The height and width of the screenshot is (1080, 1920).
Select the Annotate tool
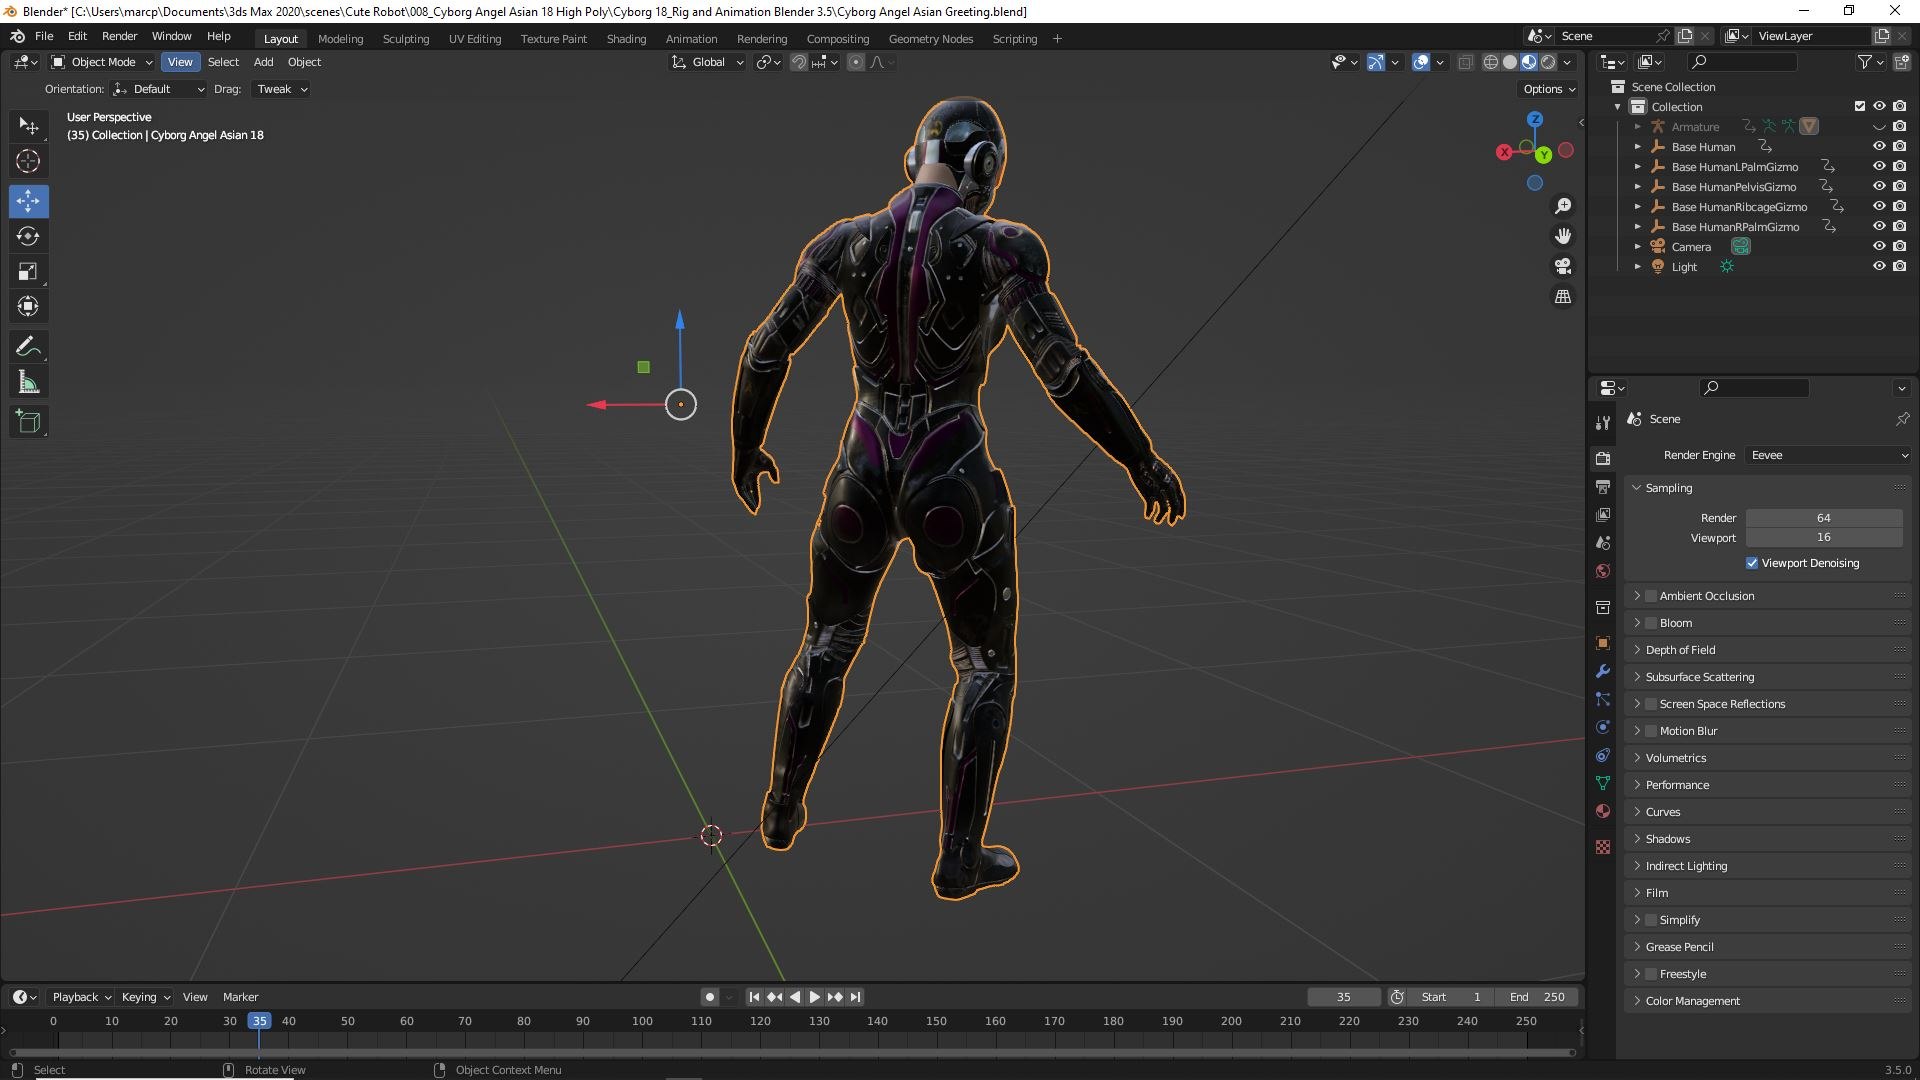pyautogui.click(x=28, y=347)
